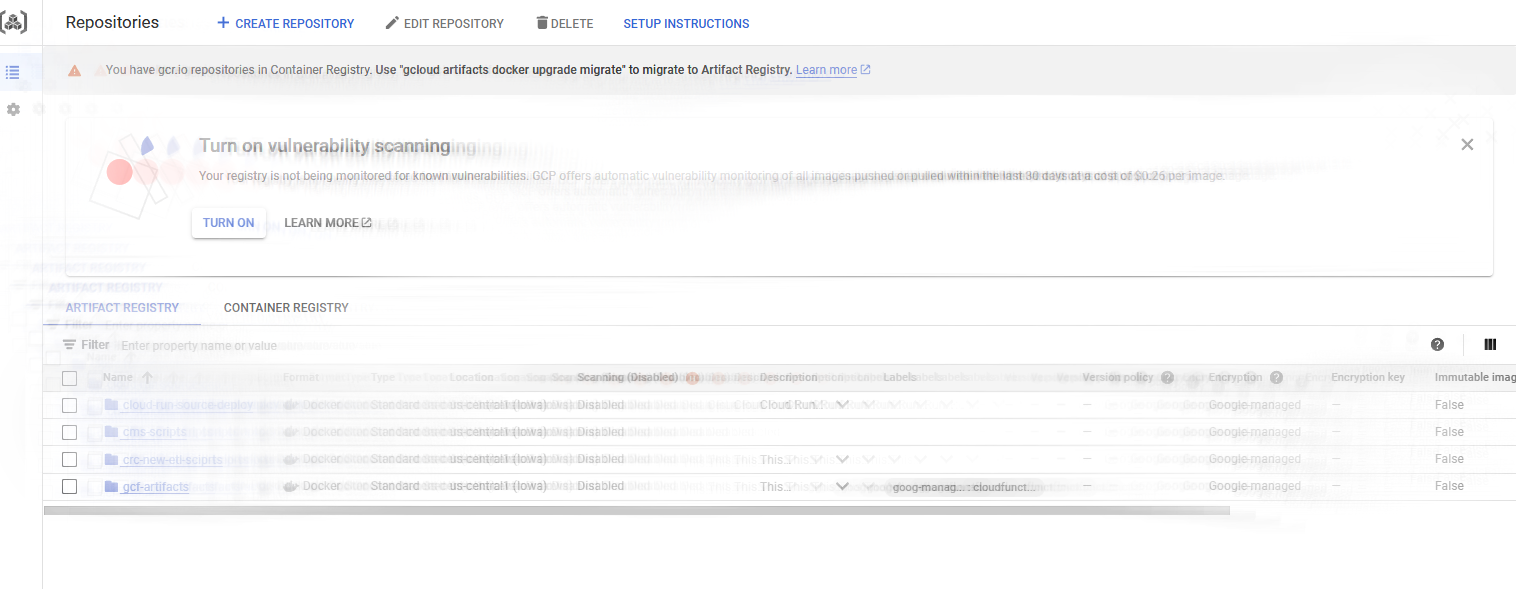1516x589 pixels.
Task: Click the horizontal table scrollbar
Action: [x=636, y=510]
